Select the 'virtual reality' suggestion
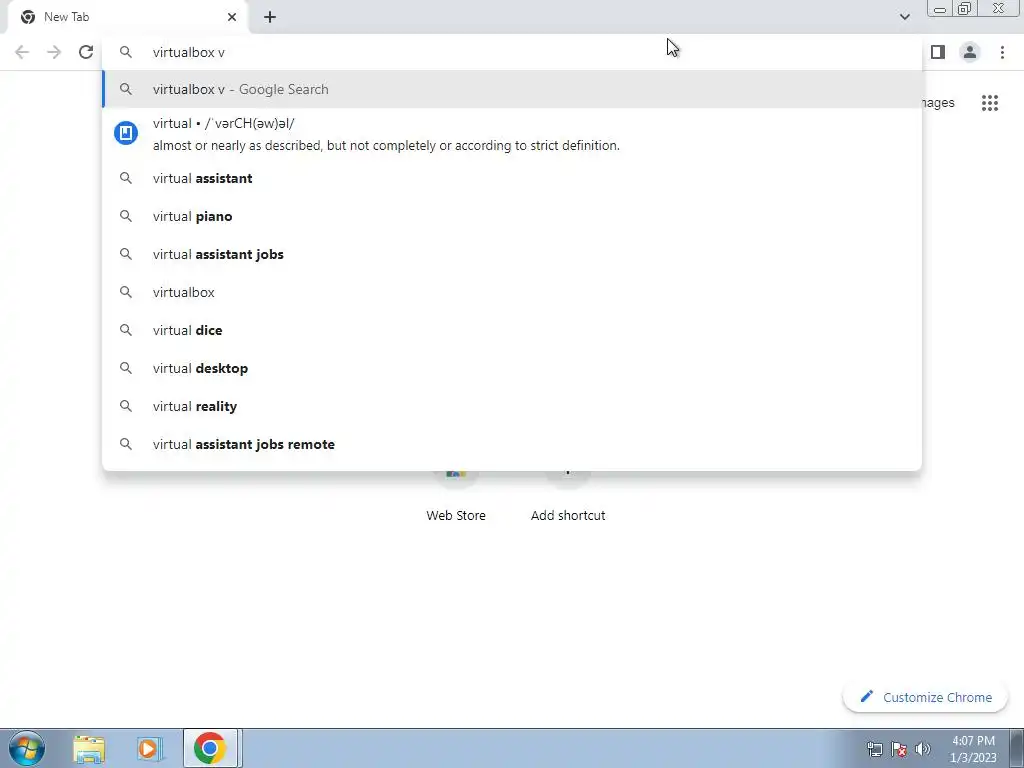The height and width of the screenshot is (768, 1024). 512,406
